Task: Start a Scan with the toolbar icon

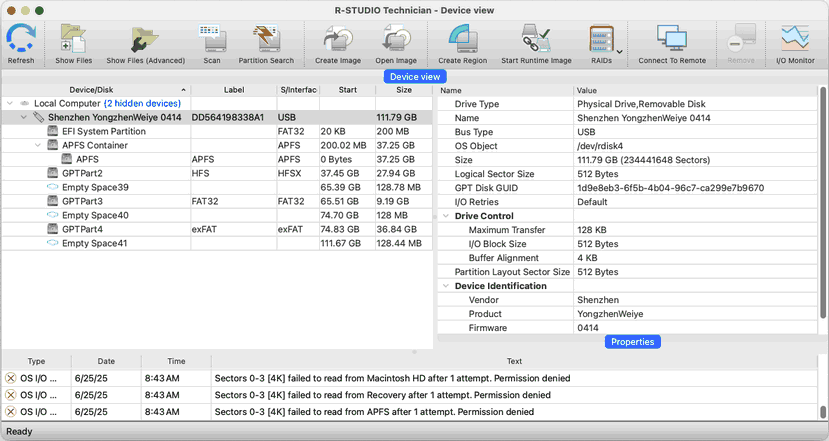Action: click(212, 38)
